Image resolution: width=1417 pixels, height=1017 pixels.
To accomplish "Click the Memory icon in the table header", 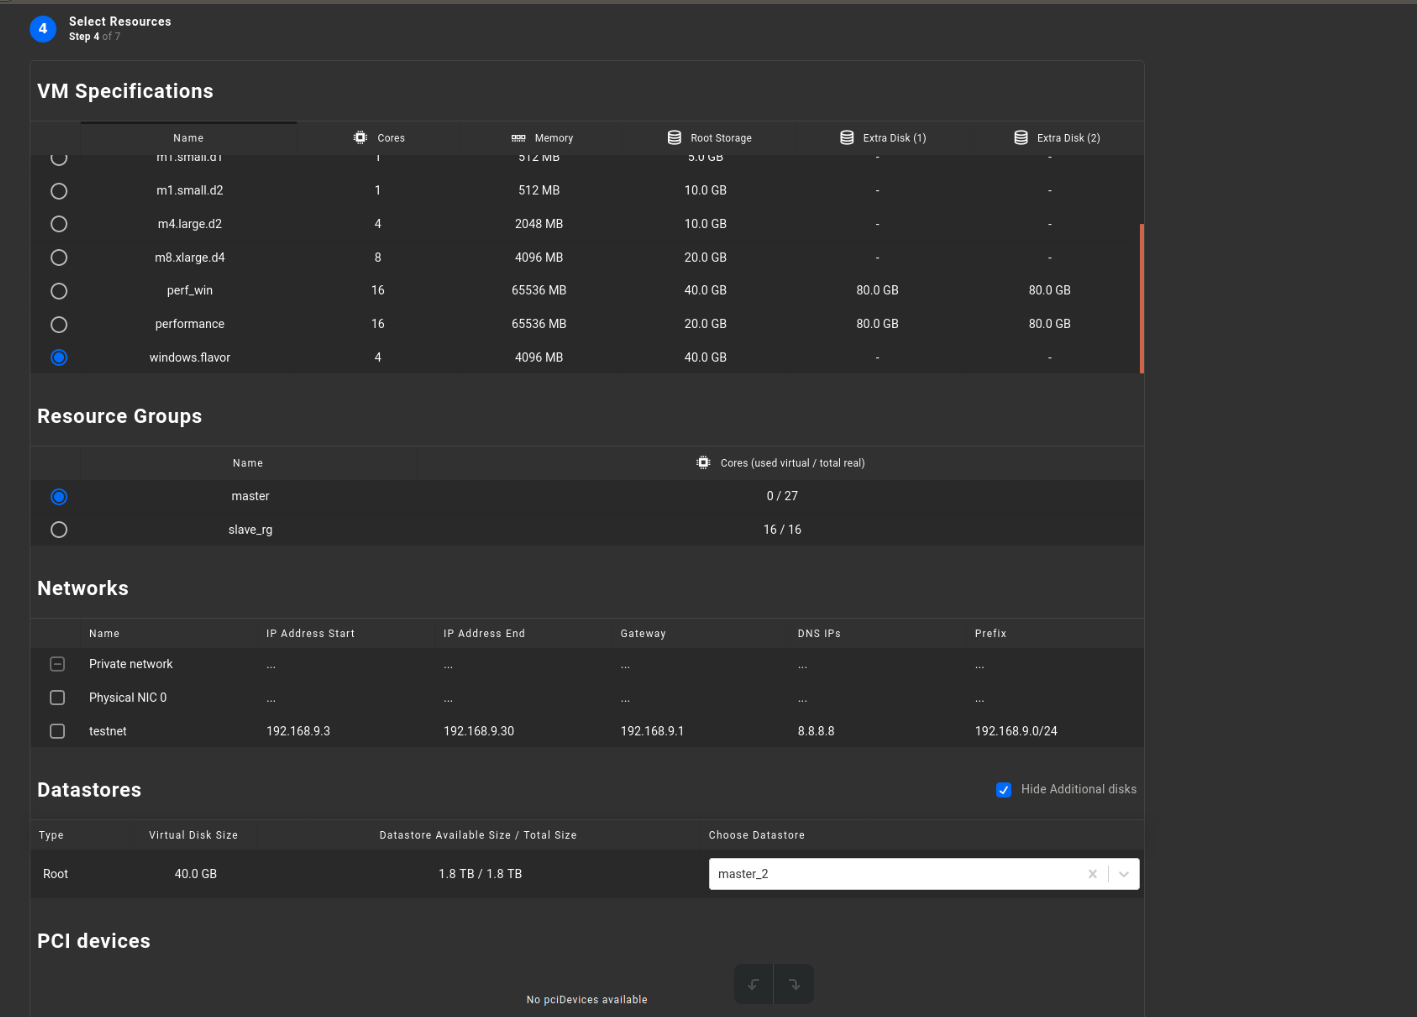I will [518, 138].
